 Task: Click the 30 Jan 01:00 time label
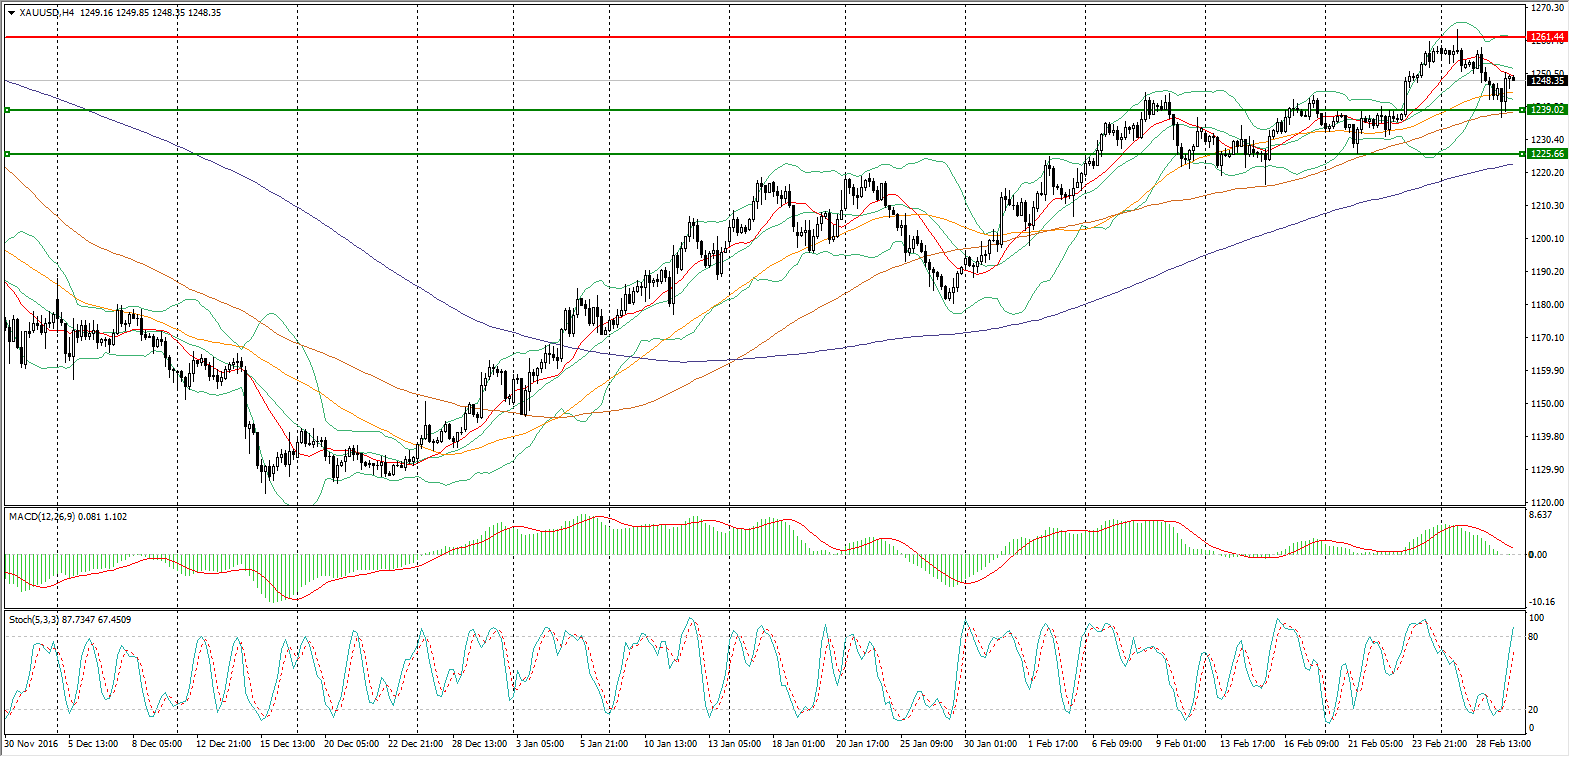click(990, 744)
